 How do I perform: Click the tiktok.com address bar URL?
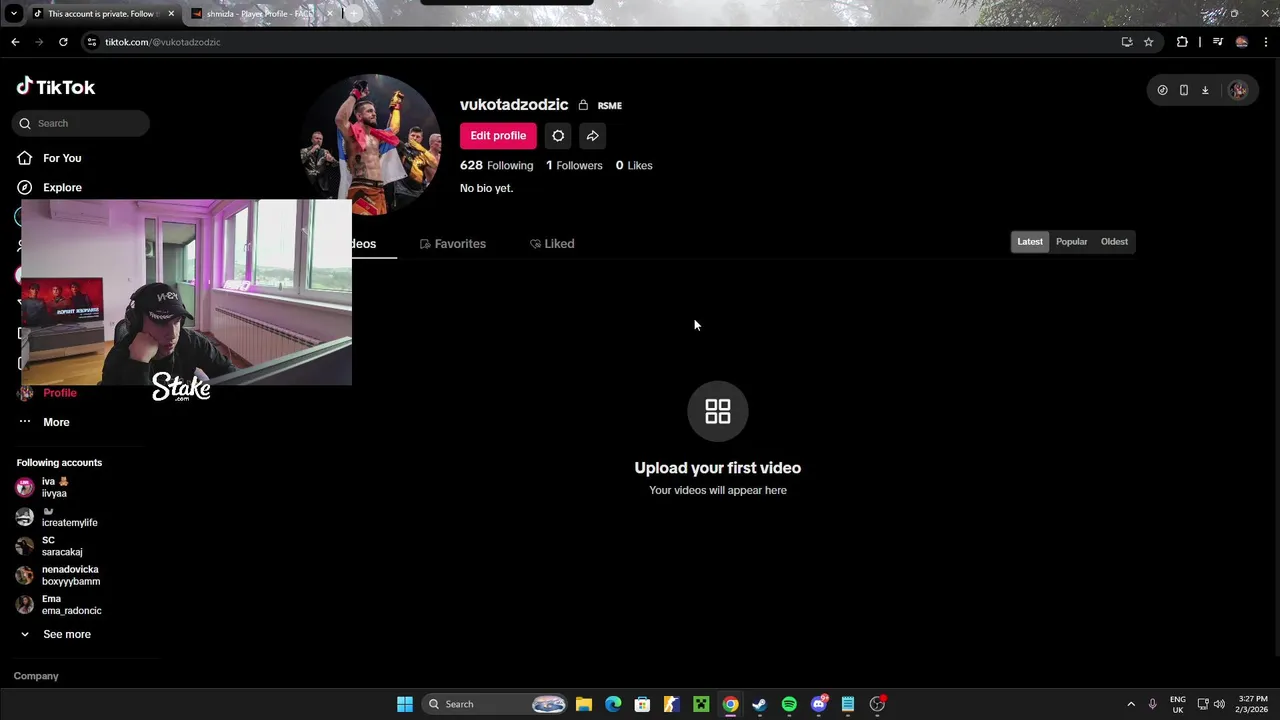[x=163, y=42]
